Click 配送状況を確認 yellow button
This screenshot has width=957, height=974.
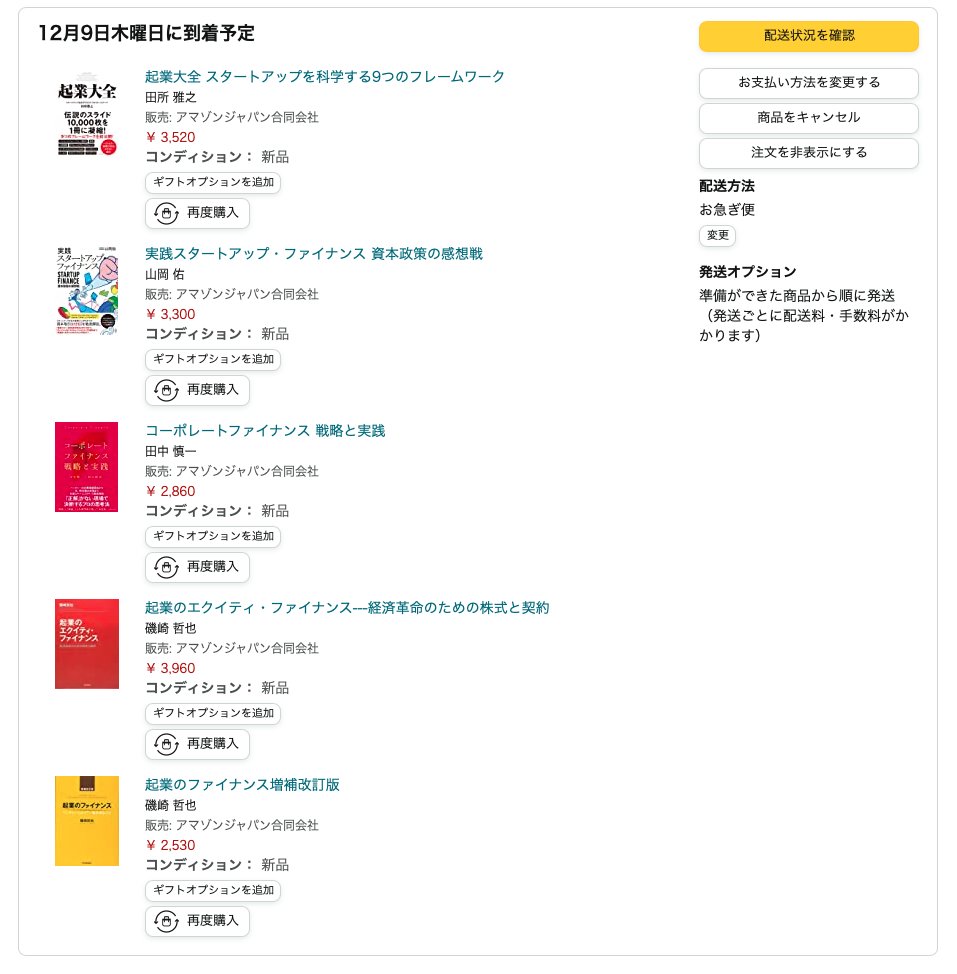(x=809, y=36)
